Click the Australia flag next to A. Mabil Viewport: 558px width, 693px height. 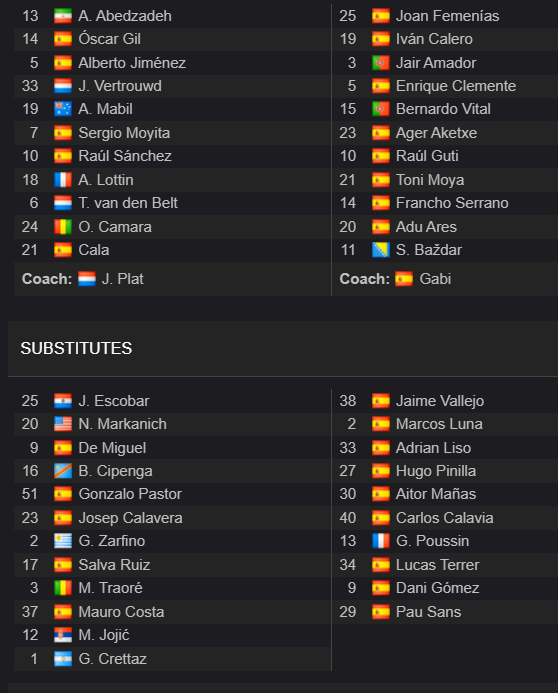point(63,109)
